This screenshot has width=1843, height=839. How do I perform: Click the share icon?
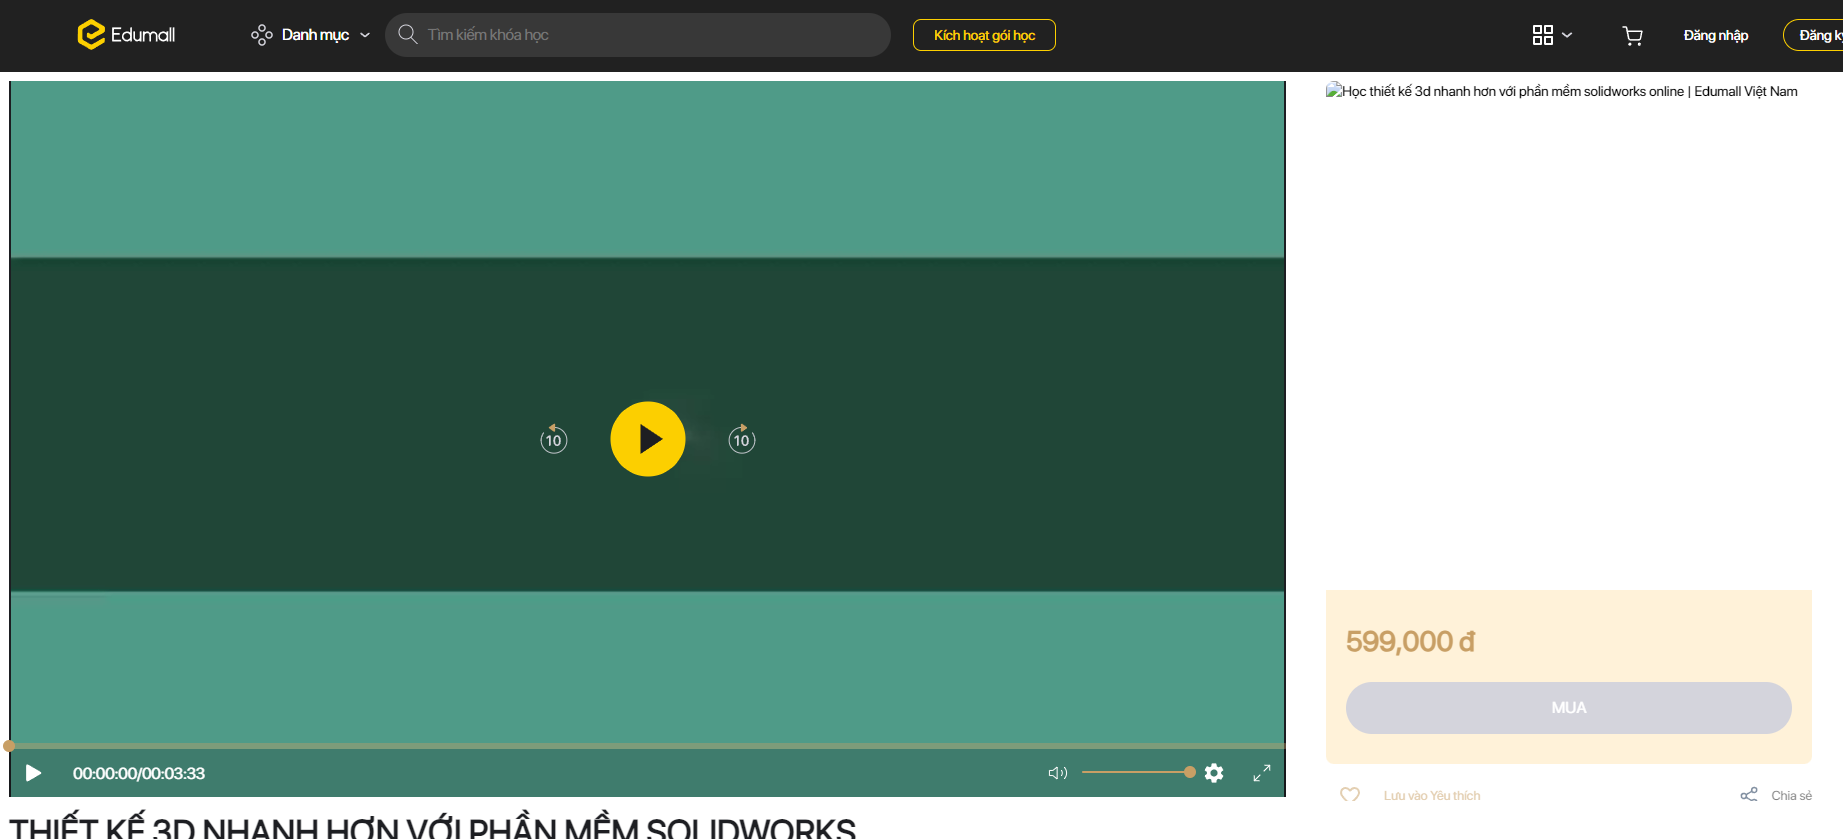[x=1749, y=795]
